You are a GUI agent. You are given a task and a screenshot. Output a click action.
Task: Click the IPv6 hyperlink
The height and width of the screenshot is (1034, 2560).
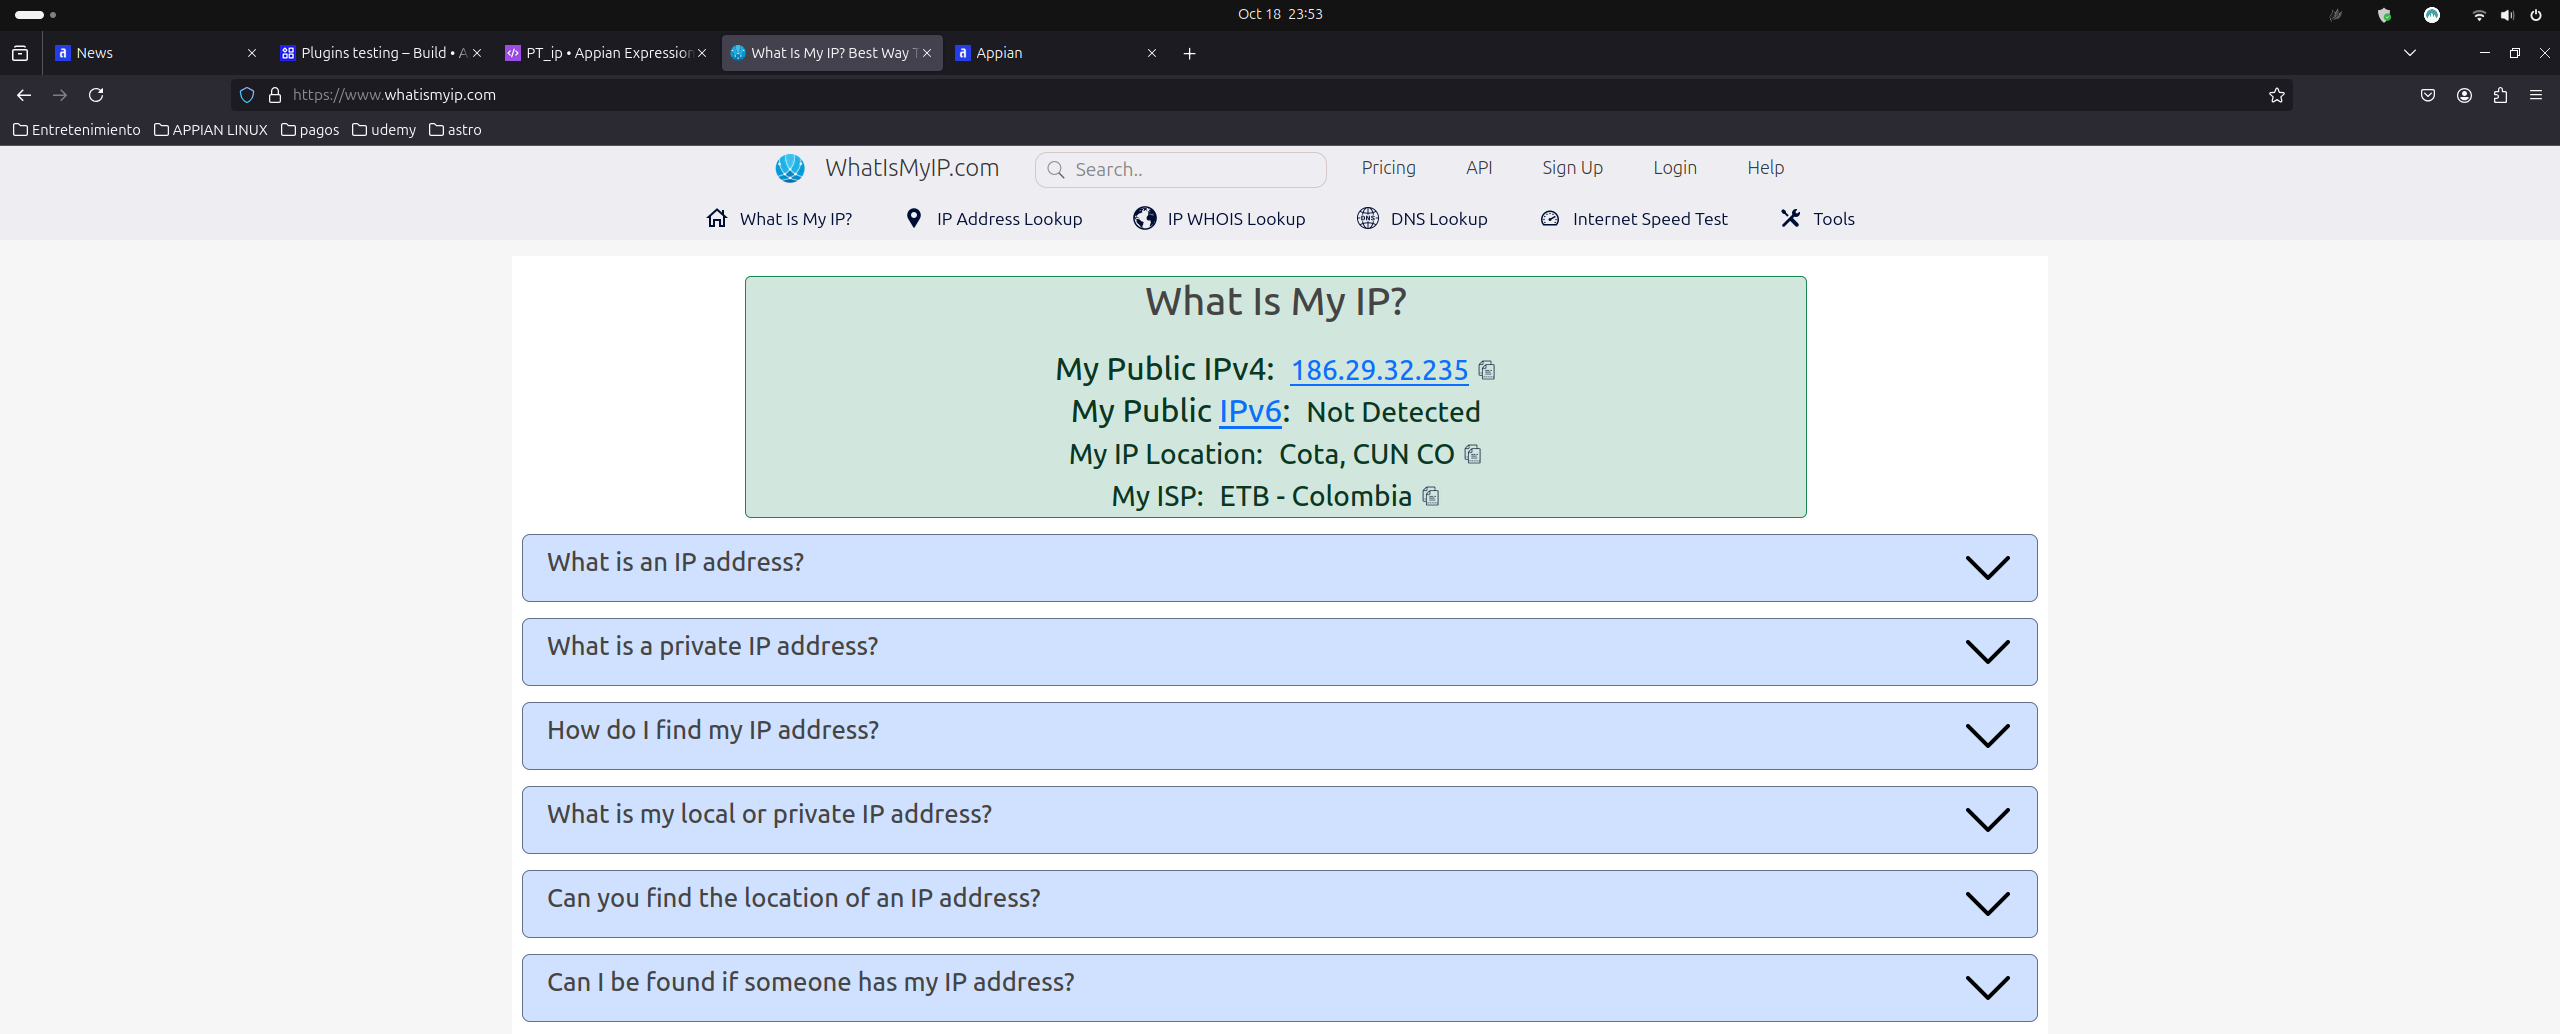pos(1250,411)
